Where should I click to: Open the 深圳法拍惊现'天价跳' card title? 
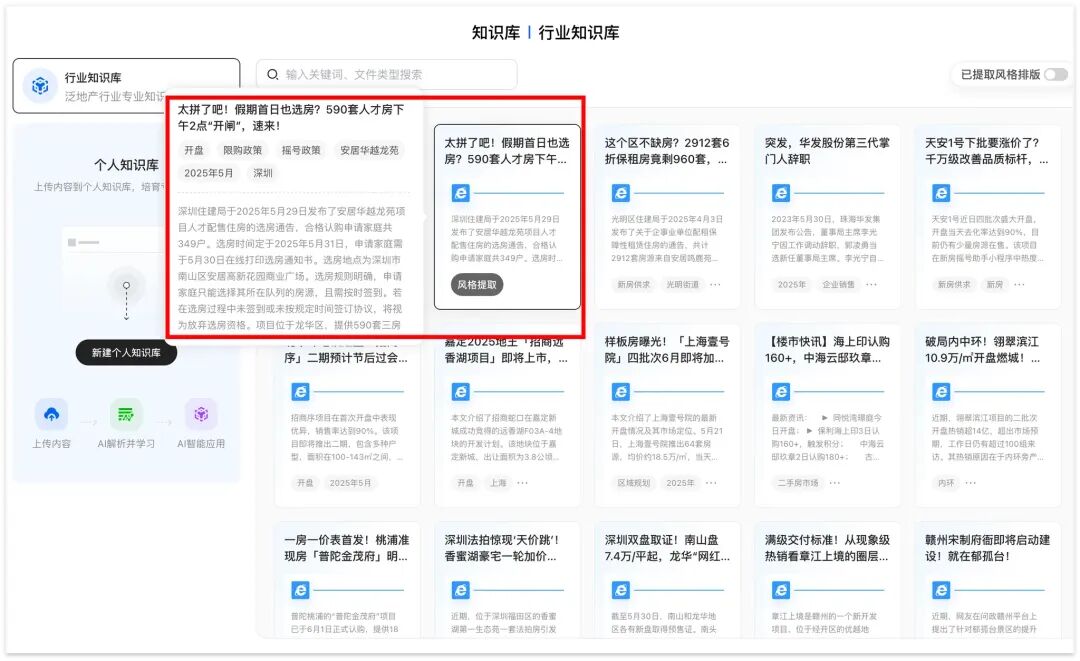(503, 548)
